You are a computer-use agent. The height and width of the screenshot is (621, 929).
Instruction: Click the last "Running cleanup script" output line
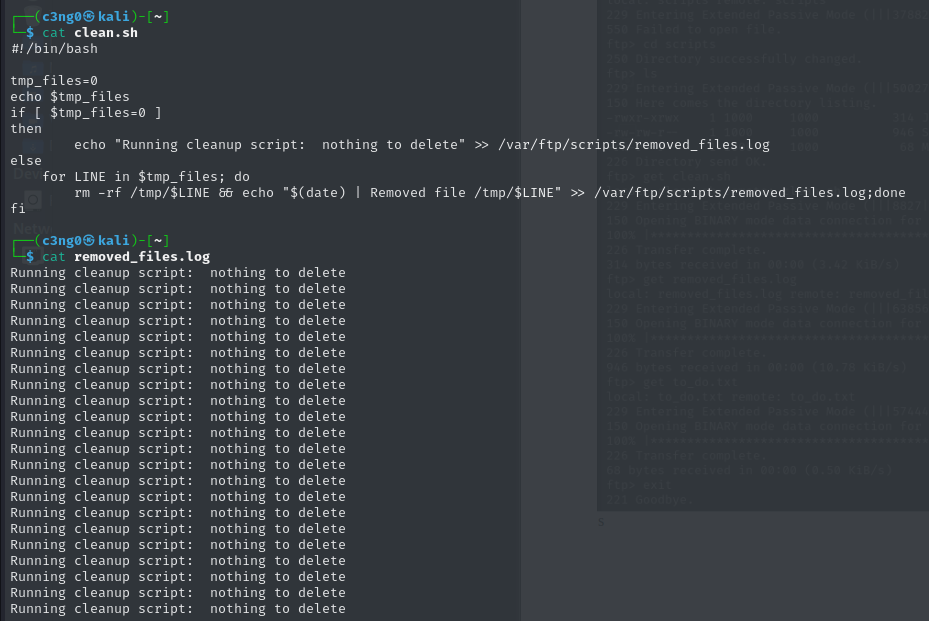[x=178, y=609]
